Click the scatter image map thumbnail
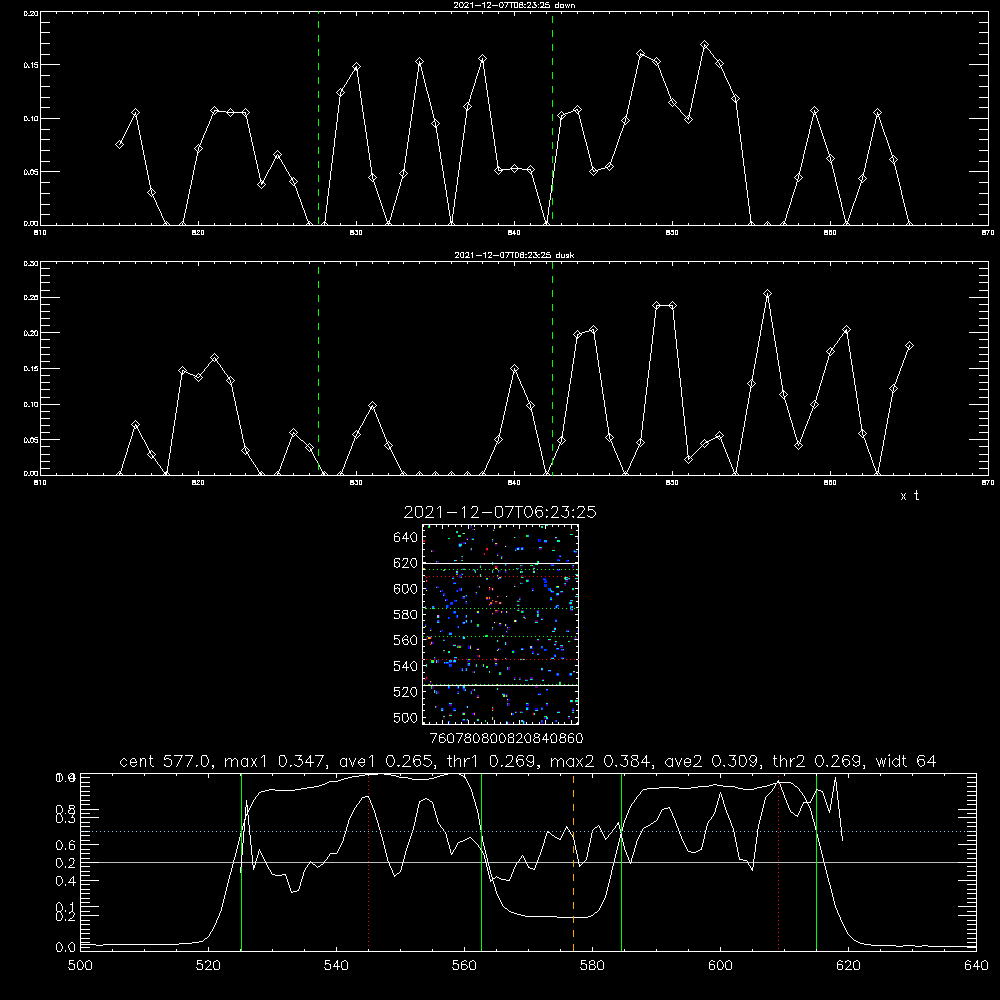 point(501,624)
